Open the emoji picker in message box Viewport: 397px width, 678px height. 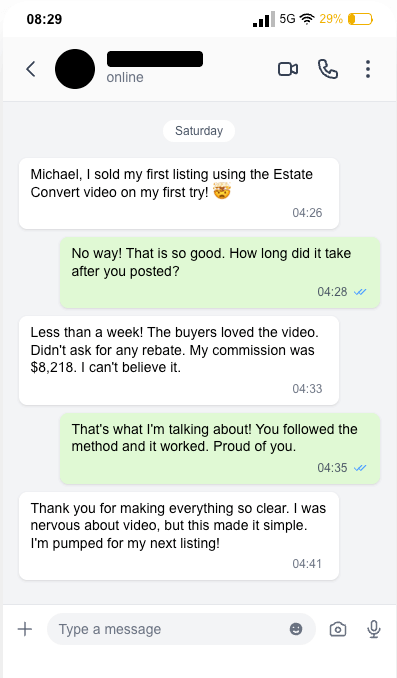pos(296,629)
